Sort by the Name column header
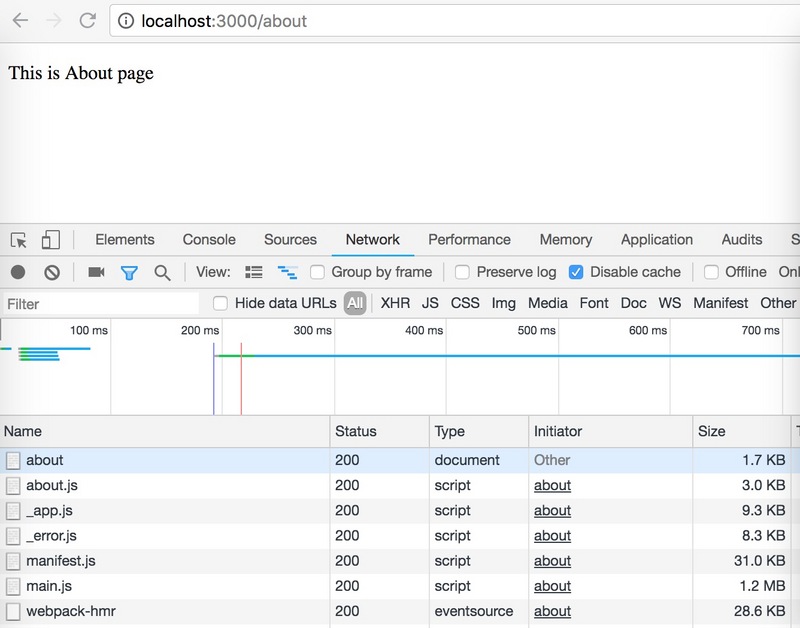The height and width of the screenshot is (628, 800). coord(165,431)
